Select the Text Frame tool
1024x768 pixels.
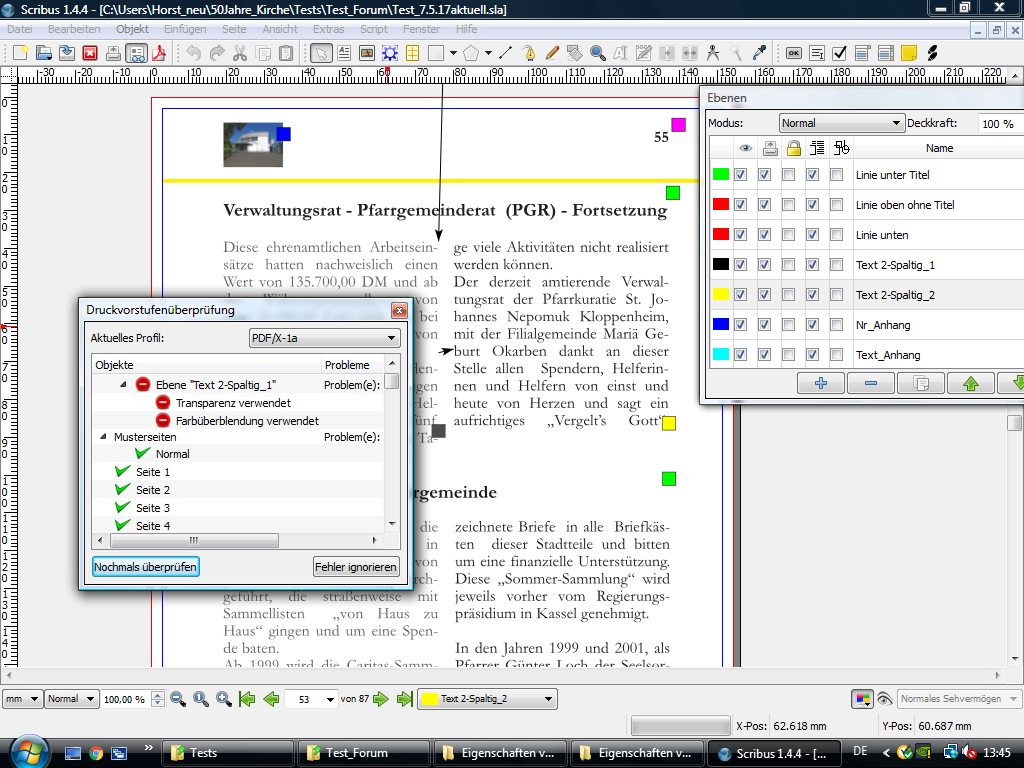(x=344, y=53)
